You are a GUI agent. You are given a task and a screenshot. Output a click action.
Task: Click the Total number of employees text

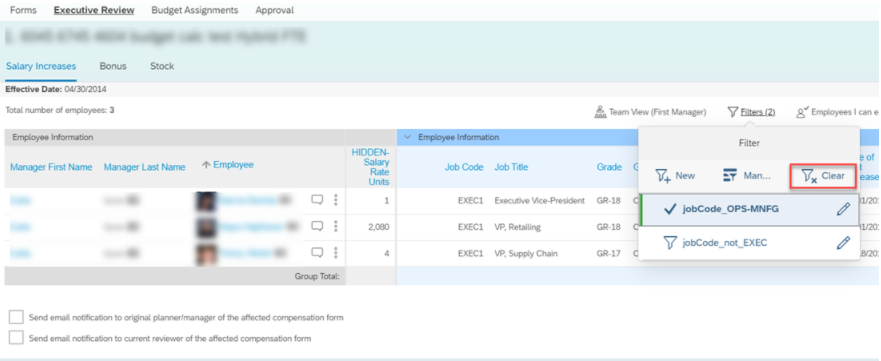(x=60, y=110)
